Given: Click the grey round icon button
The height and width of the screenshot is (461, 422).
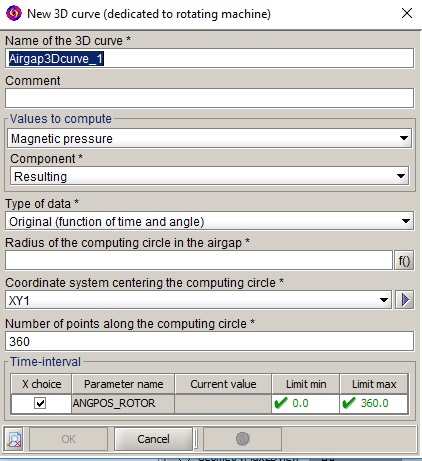Looking at the screenshot, I should 242,439.
